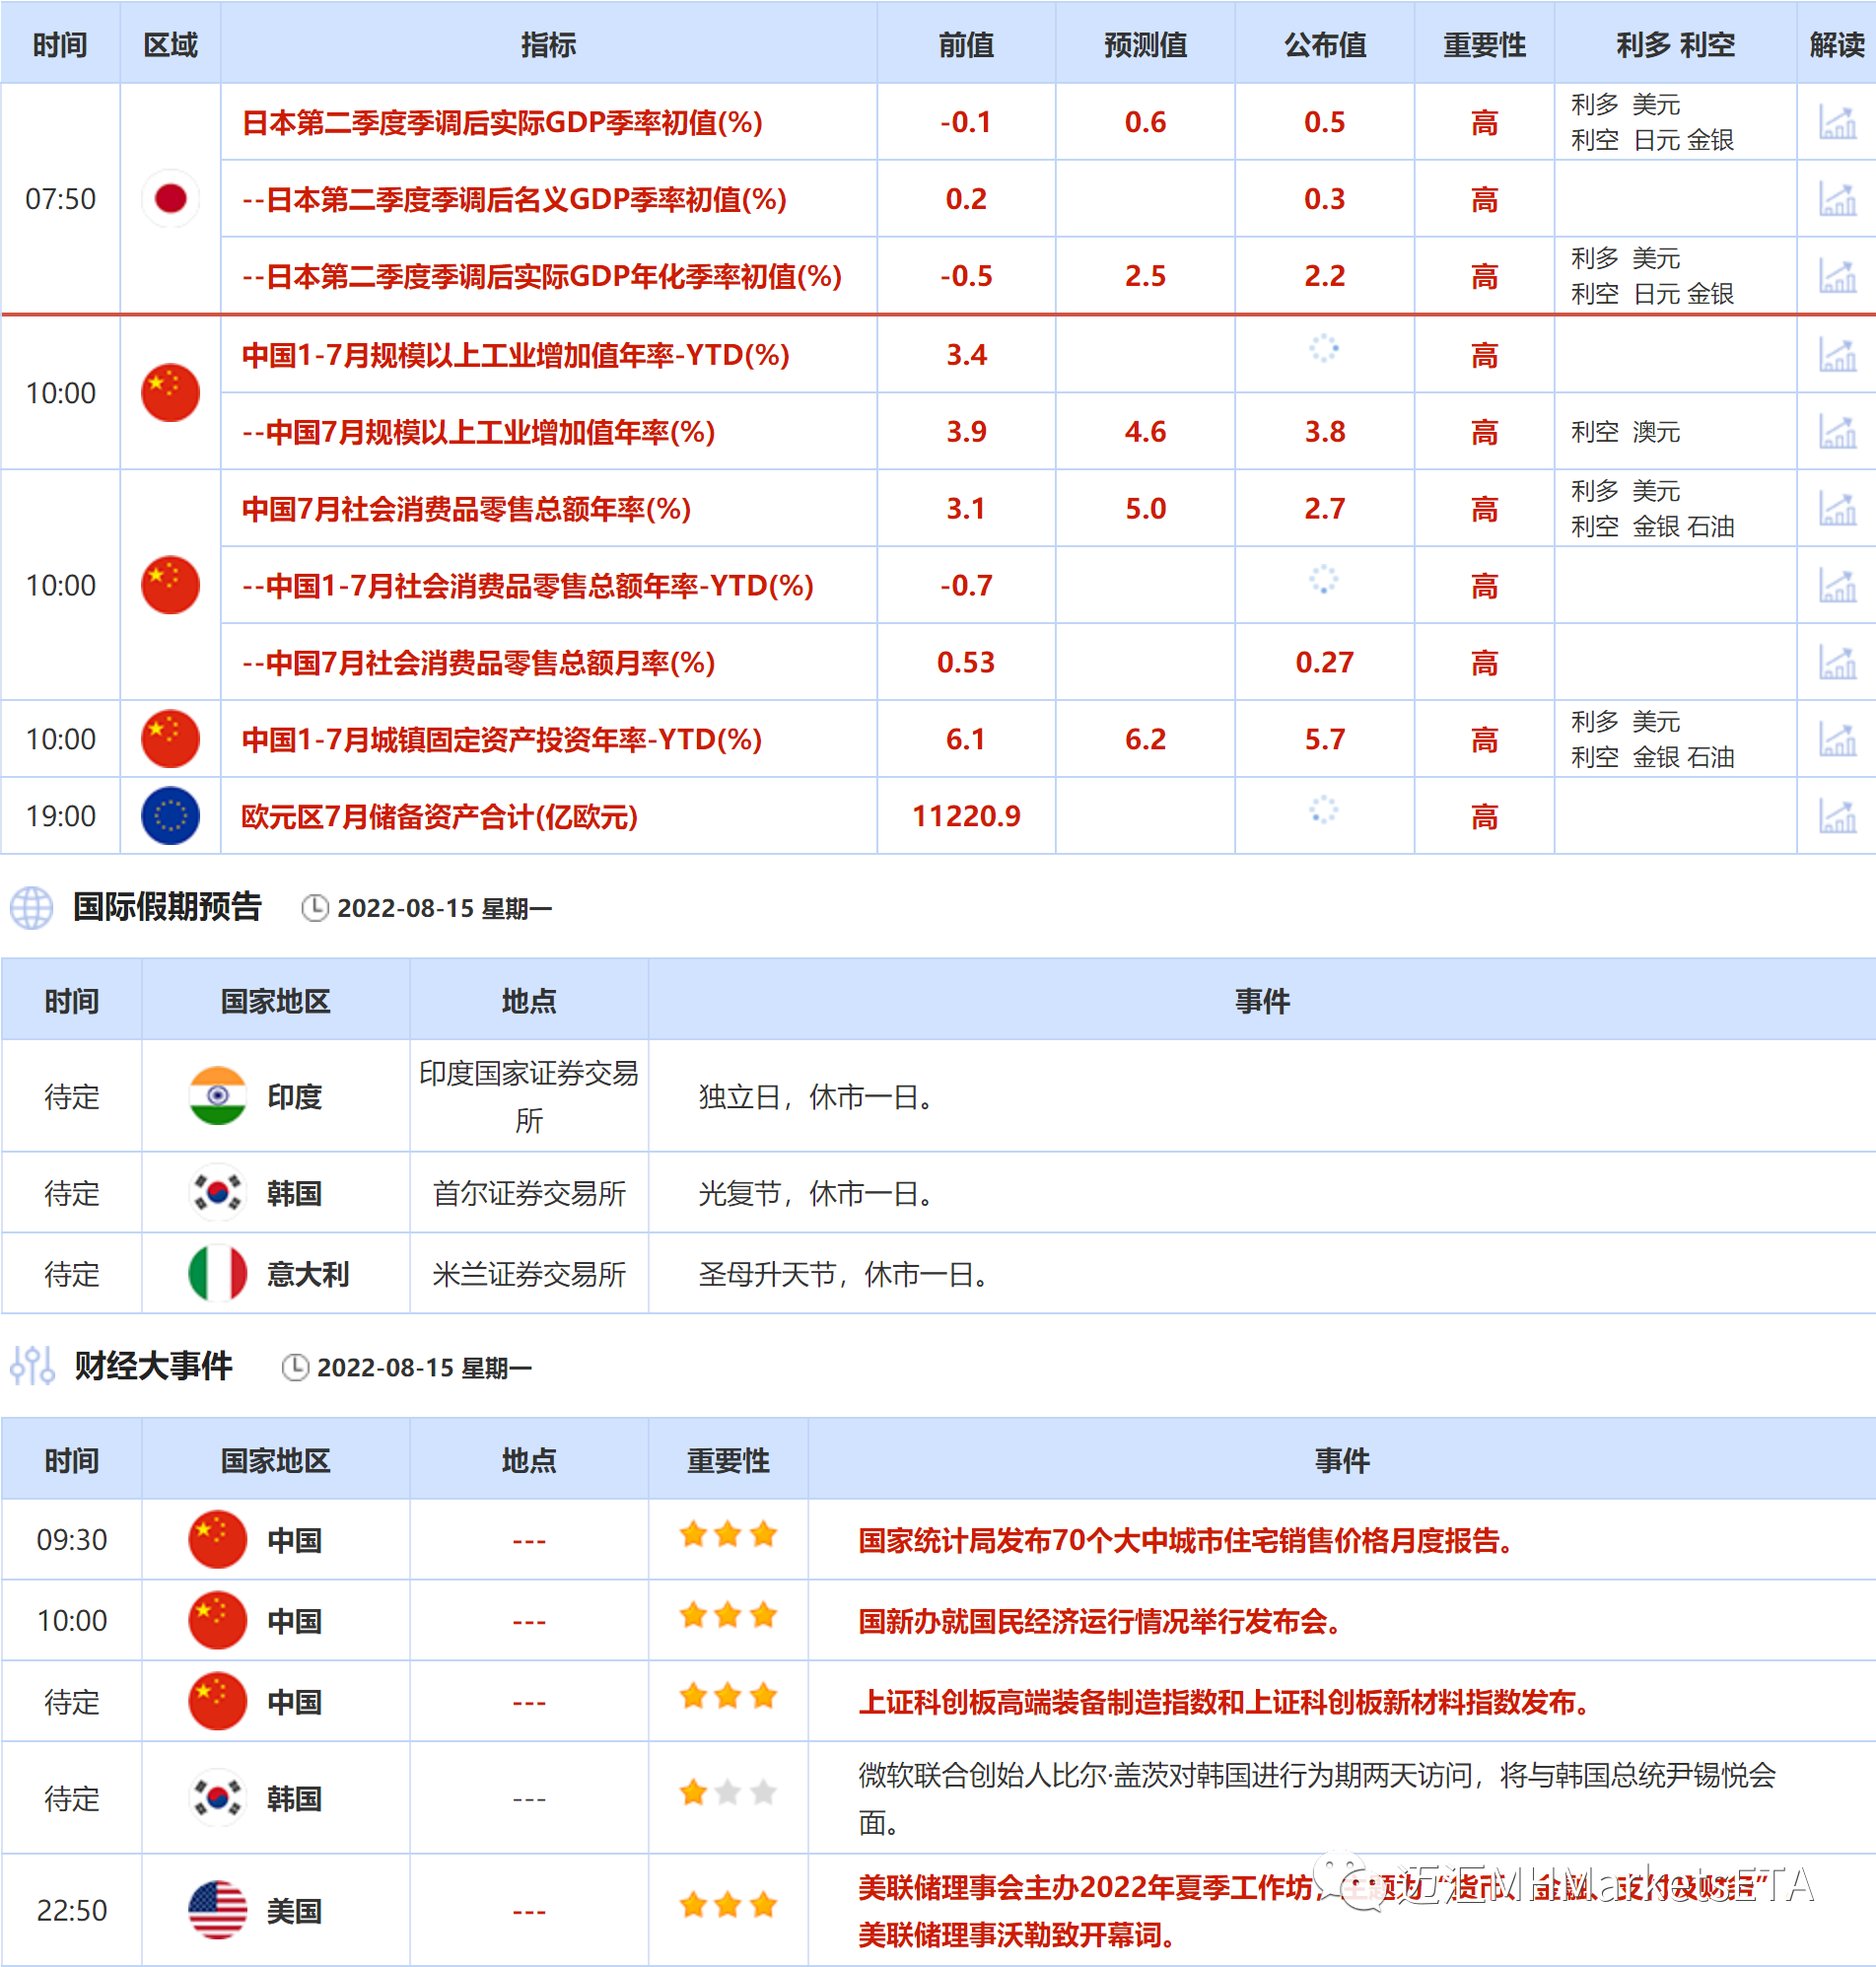
Task: Click China flag beside industrial output rows
Action: (x=170, y=392)
